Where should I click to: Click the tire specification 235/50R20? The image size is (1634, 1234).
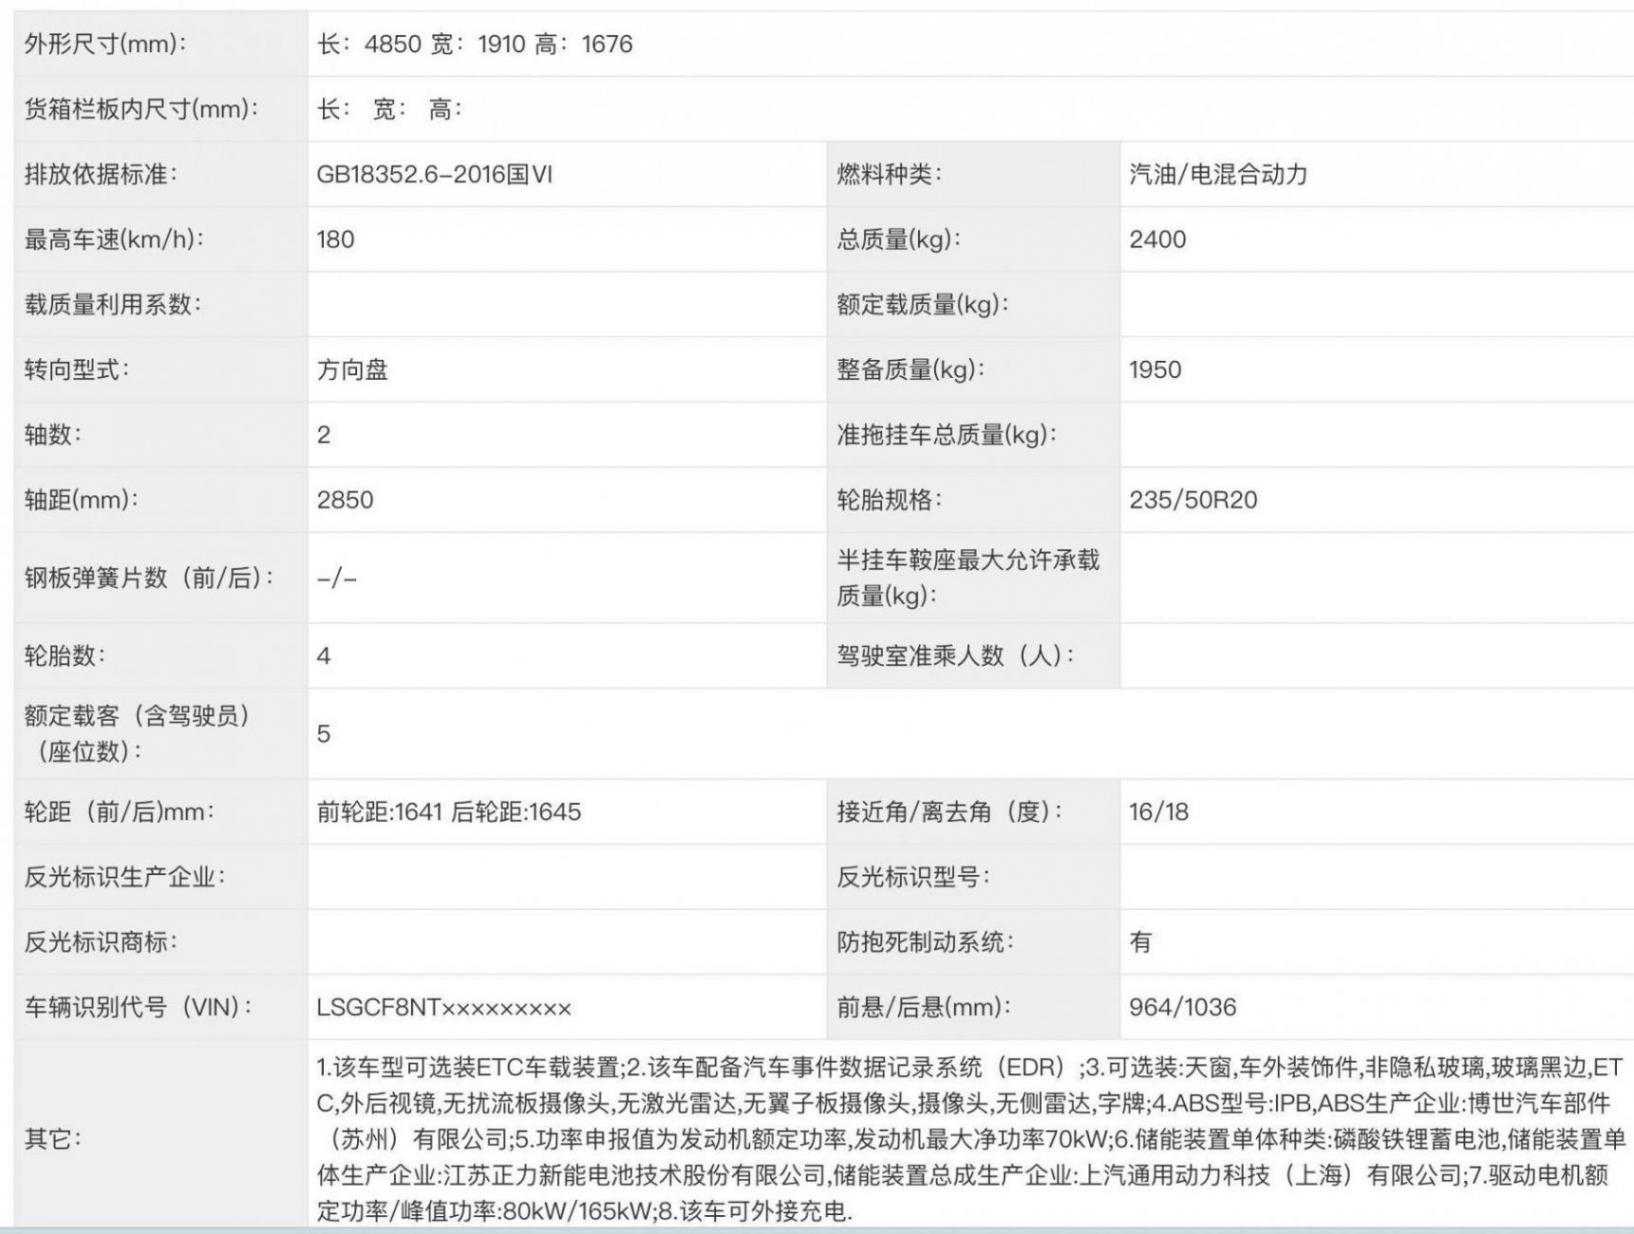pos(1193,500)
